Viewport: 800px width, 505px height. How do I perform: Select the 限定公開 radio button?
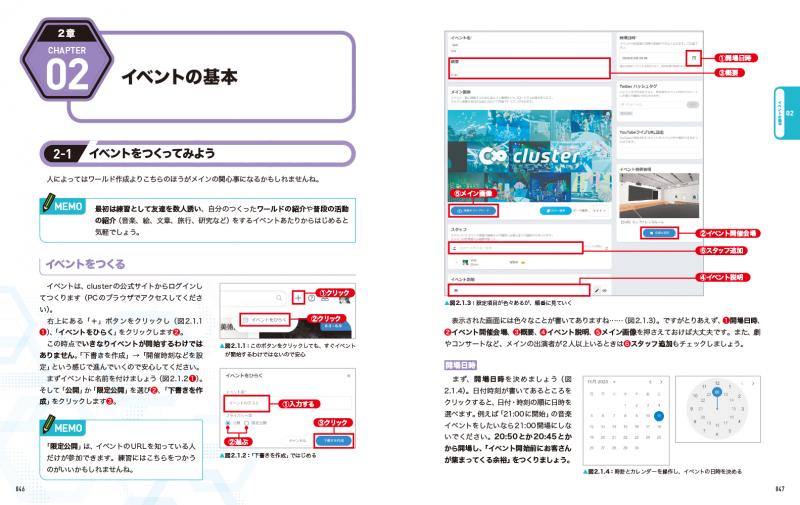(246, 423)
